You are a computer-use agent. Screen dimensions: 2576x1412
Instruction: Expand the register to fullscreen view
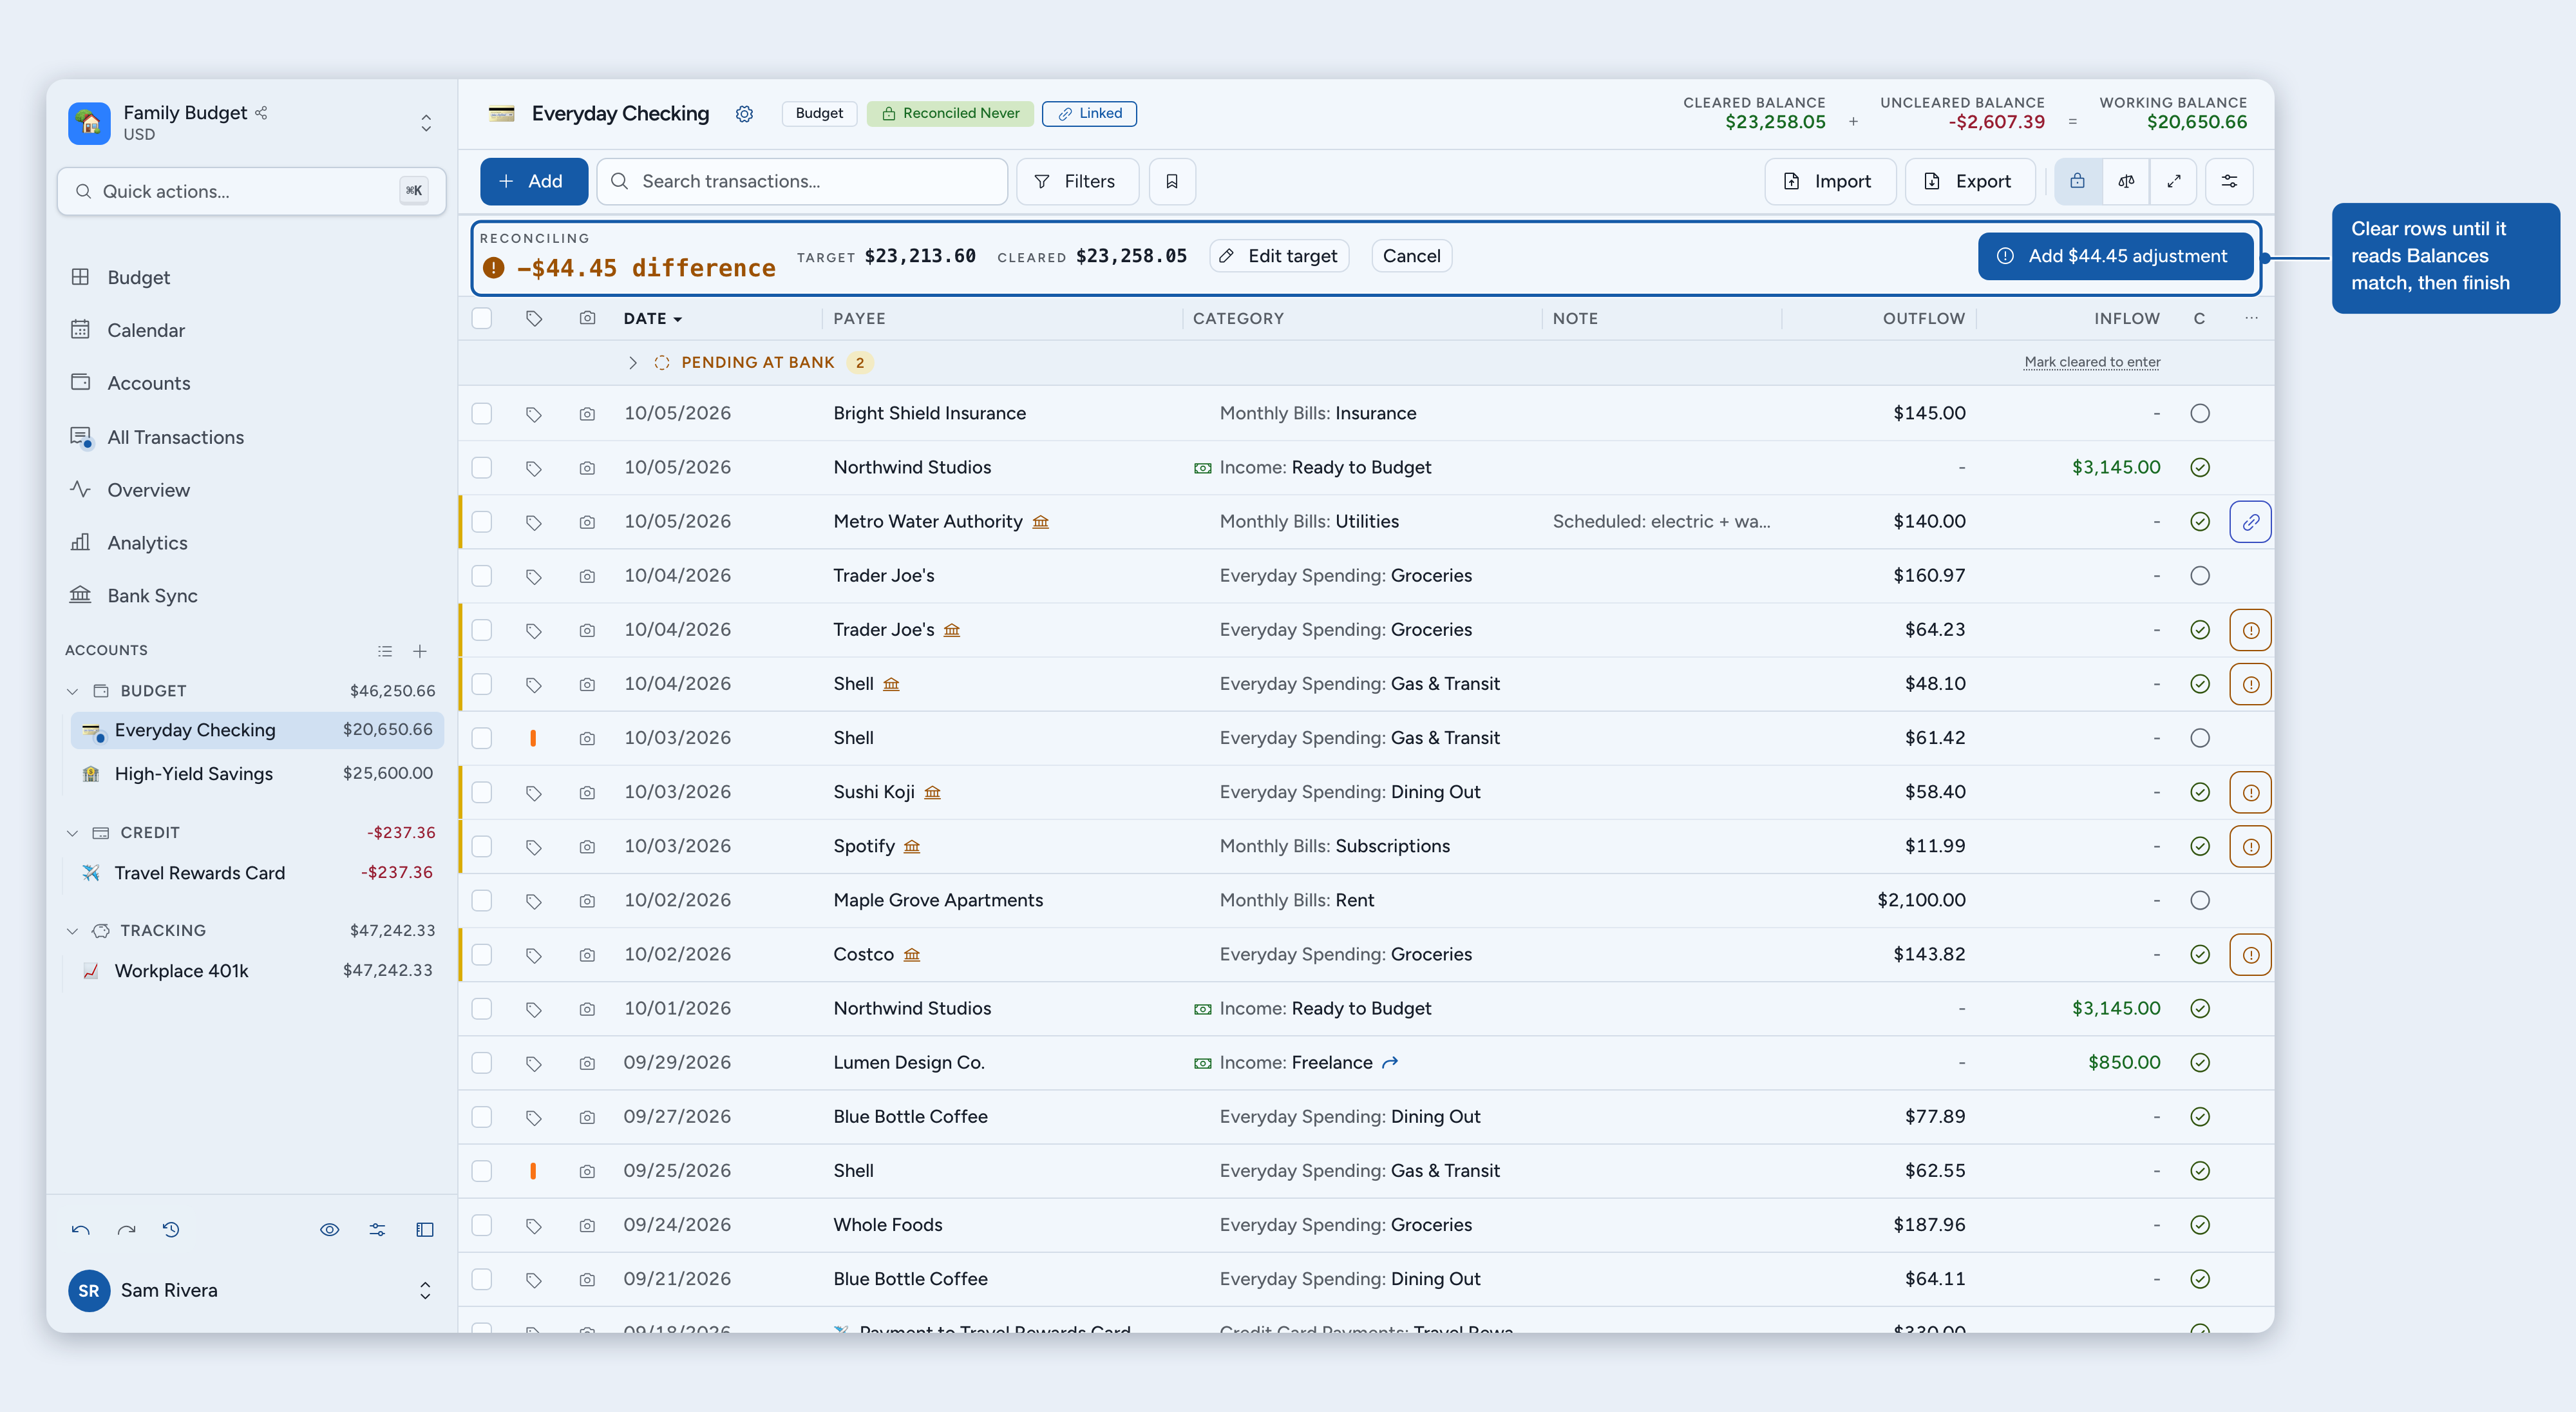tap(2173, 181)
